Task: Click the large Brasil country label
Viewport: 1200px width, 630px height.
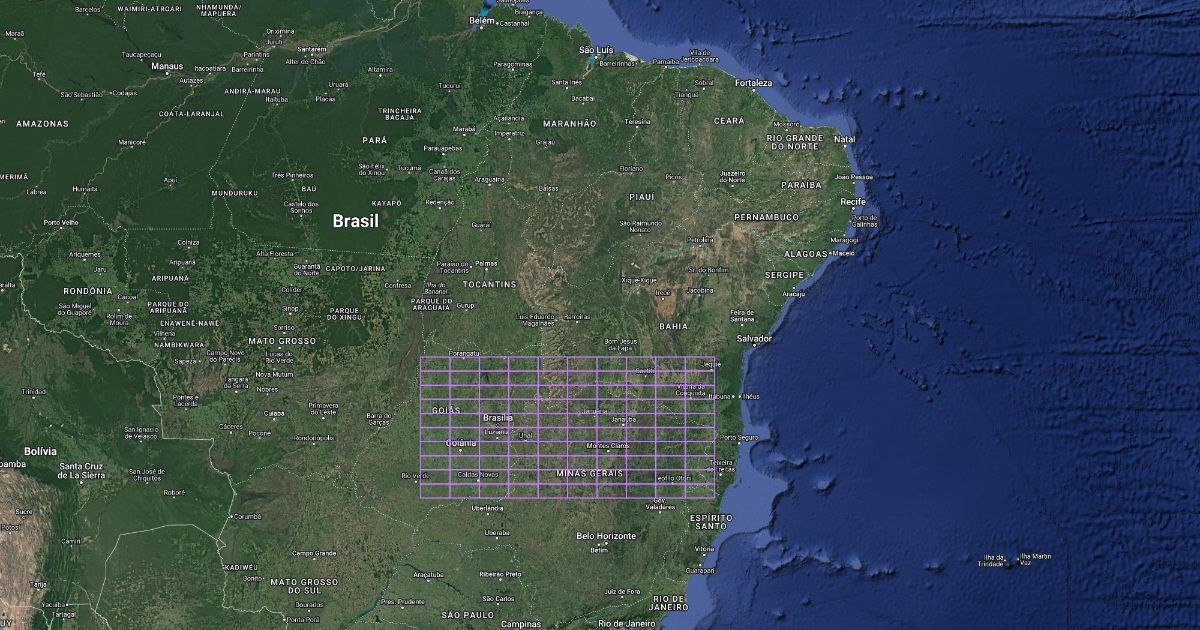Action: click(x=355, y=221)
